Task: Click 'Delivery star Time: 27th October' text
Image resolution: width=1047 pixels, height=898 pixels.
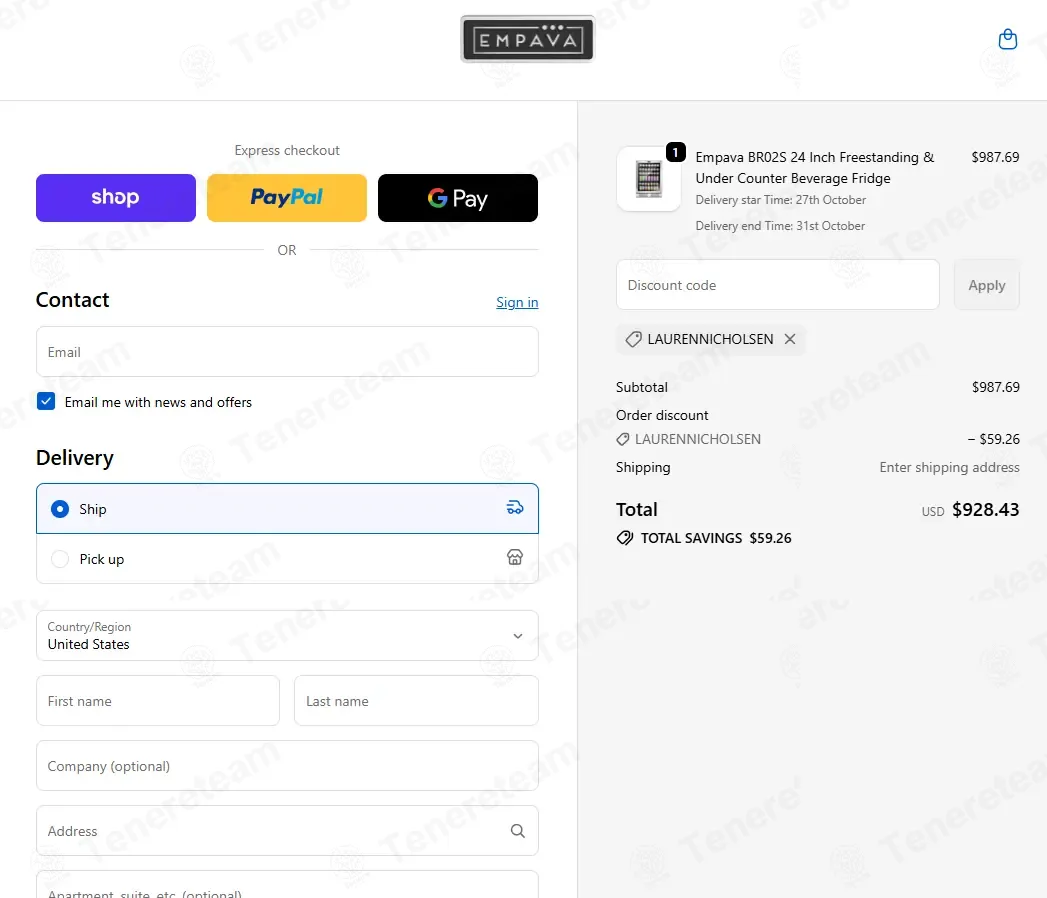Action: point(781,200)
